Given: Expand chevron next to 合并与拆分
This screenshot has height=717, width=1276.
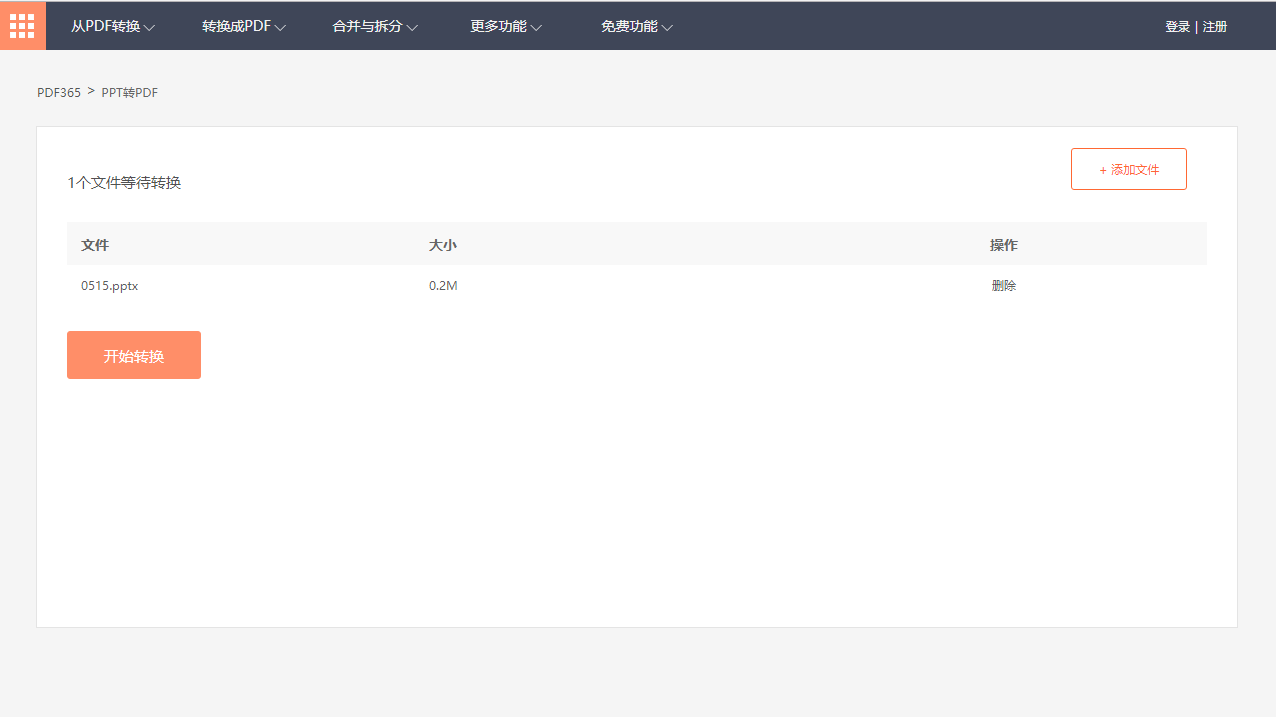Looking at the screenshot, I should pos(412,28).
